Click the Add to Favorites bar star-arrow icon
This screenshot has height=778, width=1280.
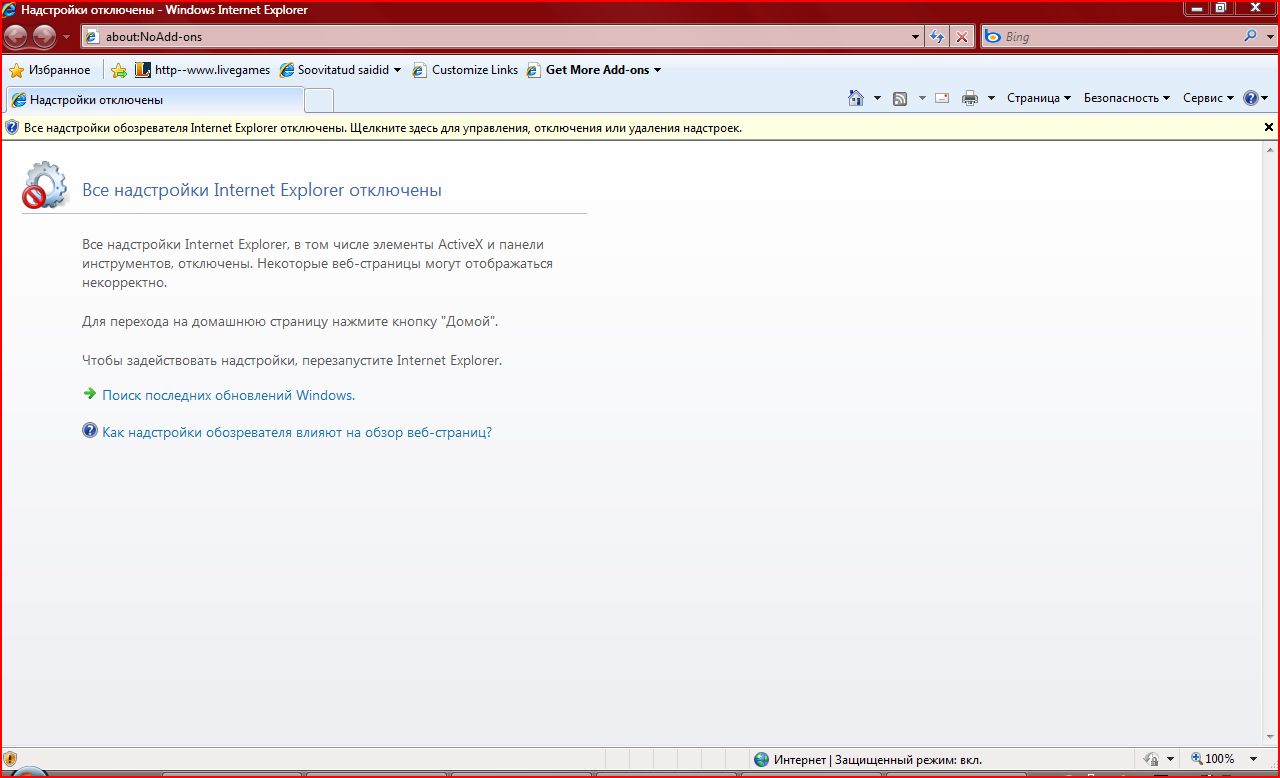pos(119,70)
